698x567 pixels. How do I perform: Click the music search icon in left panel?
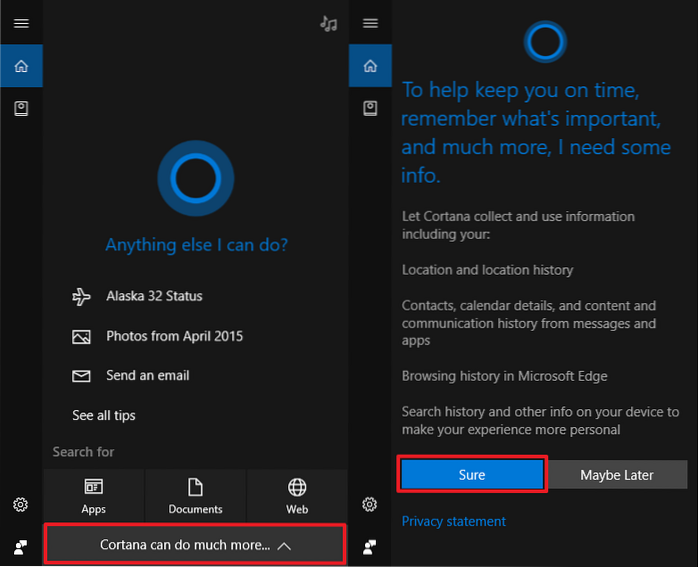coord(328,24)
